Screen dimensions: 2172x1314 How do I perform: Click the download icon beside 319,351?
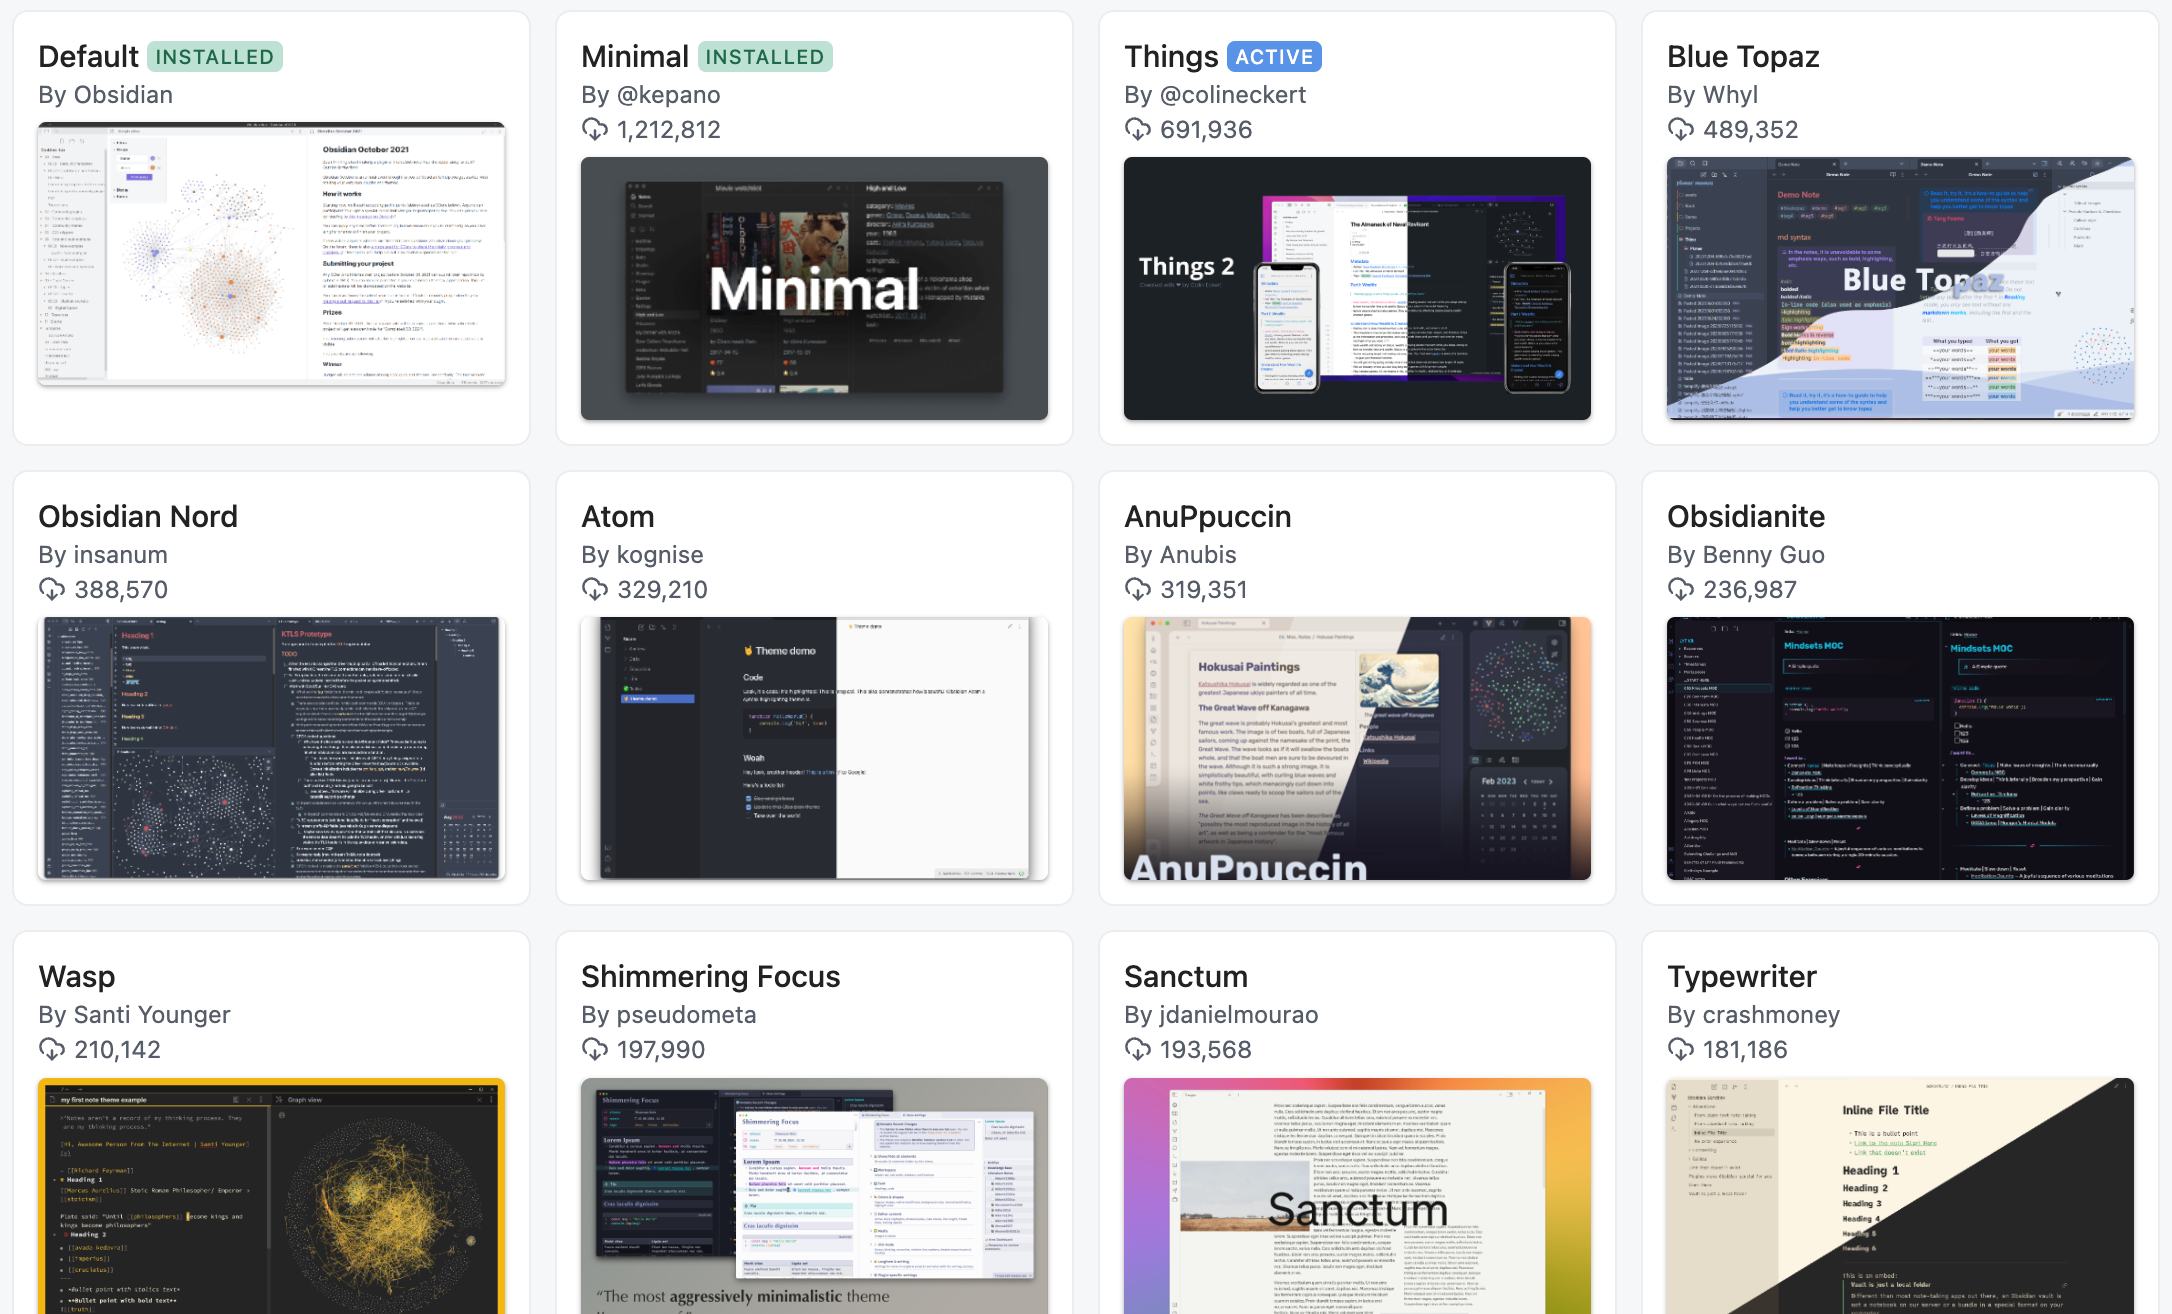tap(1138, 589)
